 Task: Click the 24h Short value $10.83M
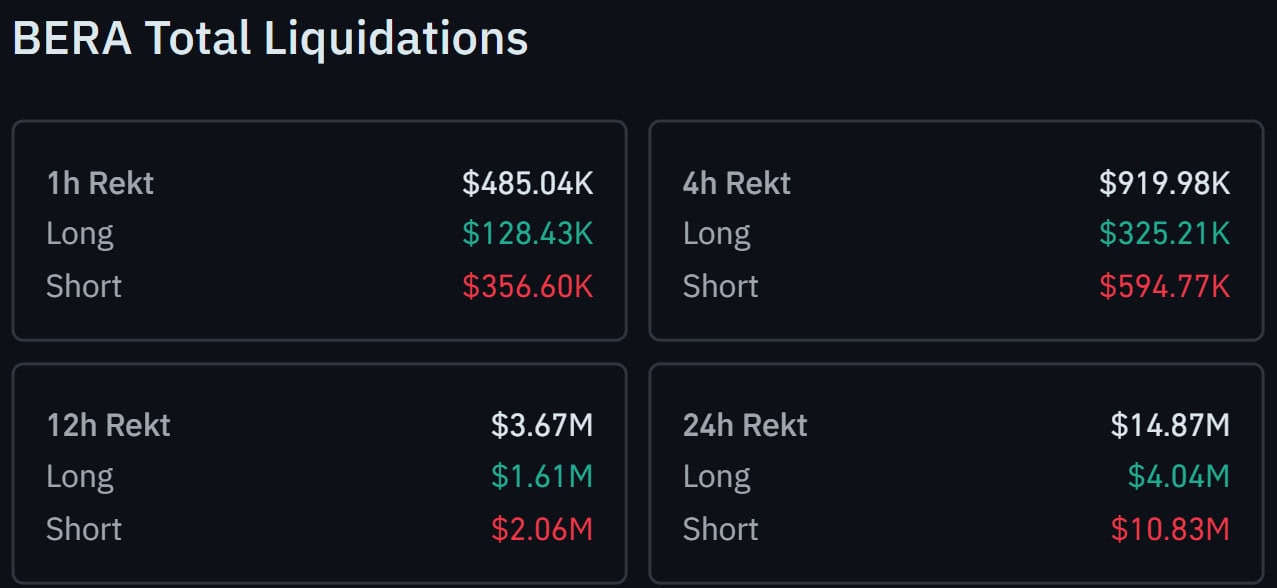[x=1170, y=528]
